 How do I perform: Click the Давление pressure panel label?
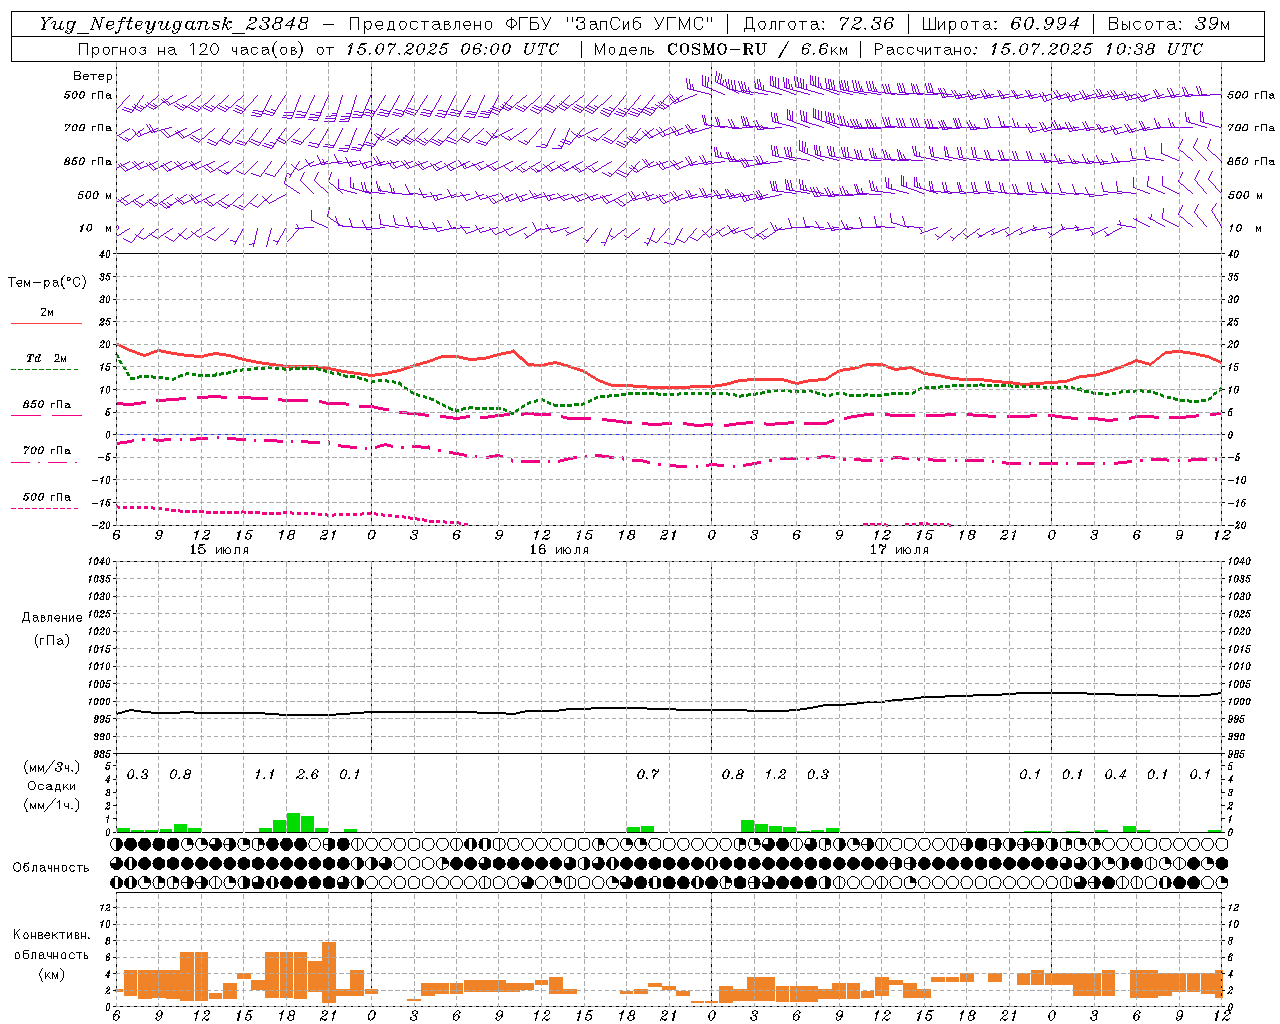pyautogui.click(x=52, y=617)
